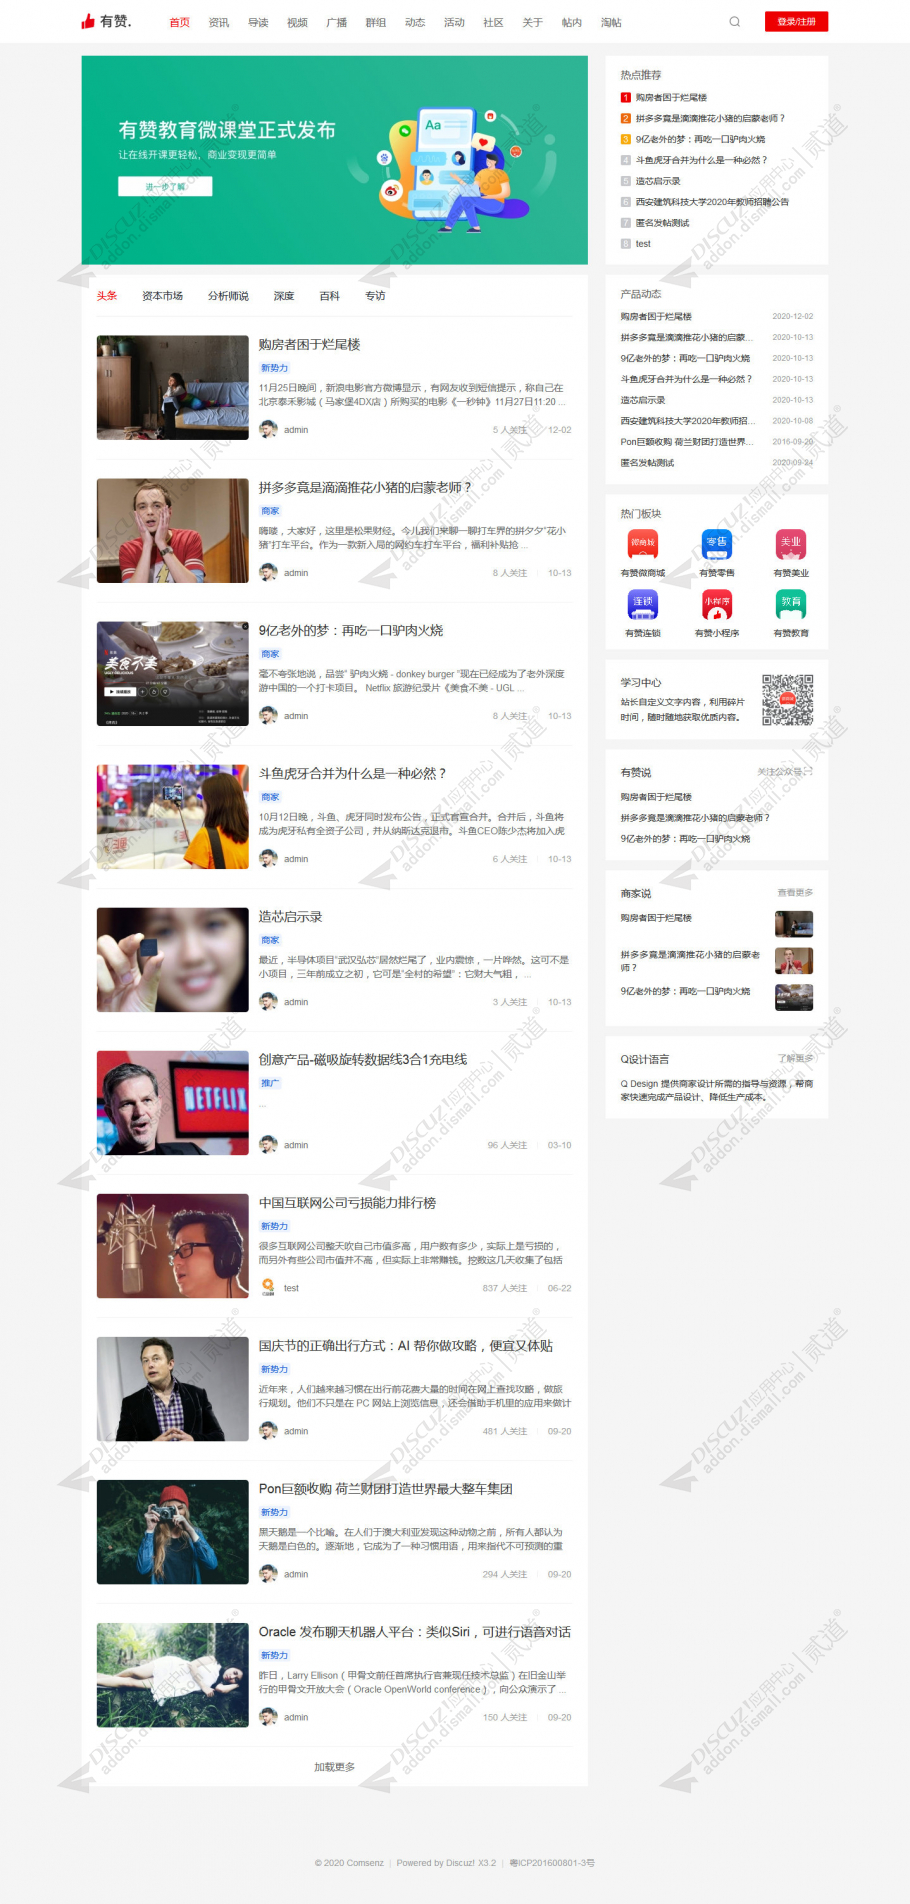Open article 斗鱼虎牙合并为什么是一种必然？
The height and width of the screenshot is (1904, 910).
coord(352,773)
